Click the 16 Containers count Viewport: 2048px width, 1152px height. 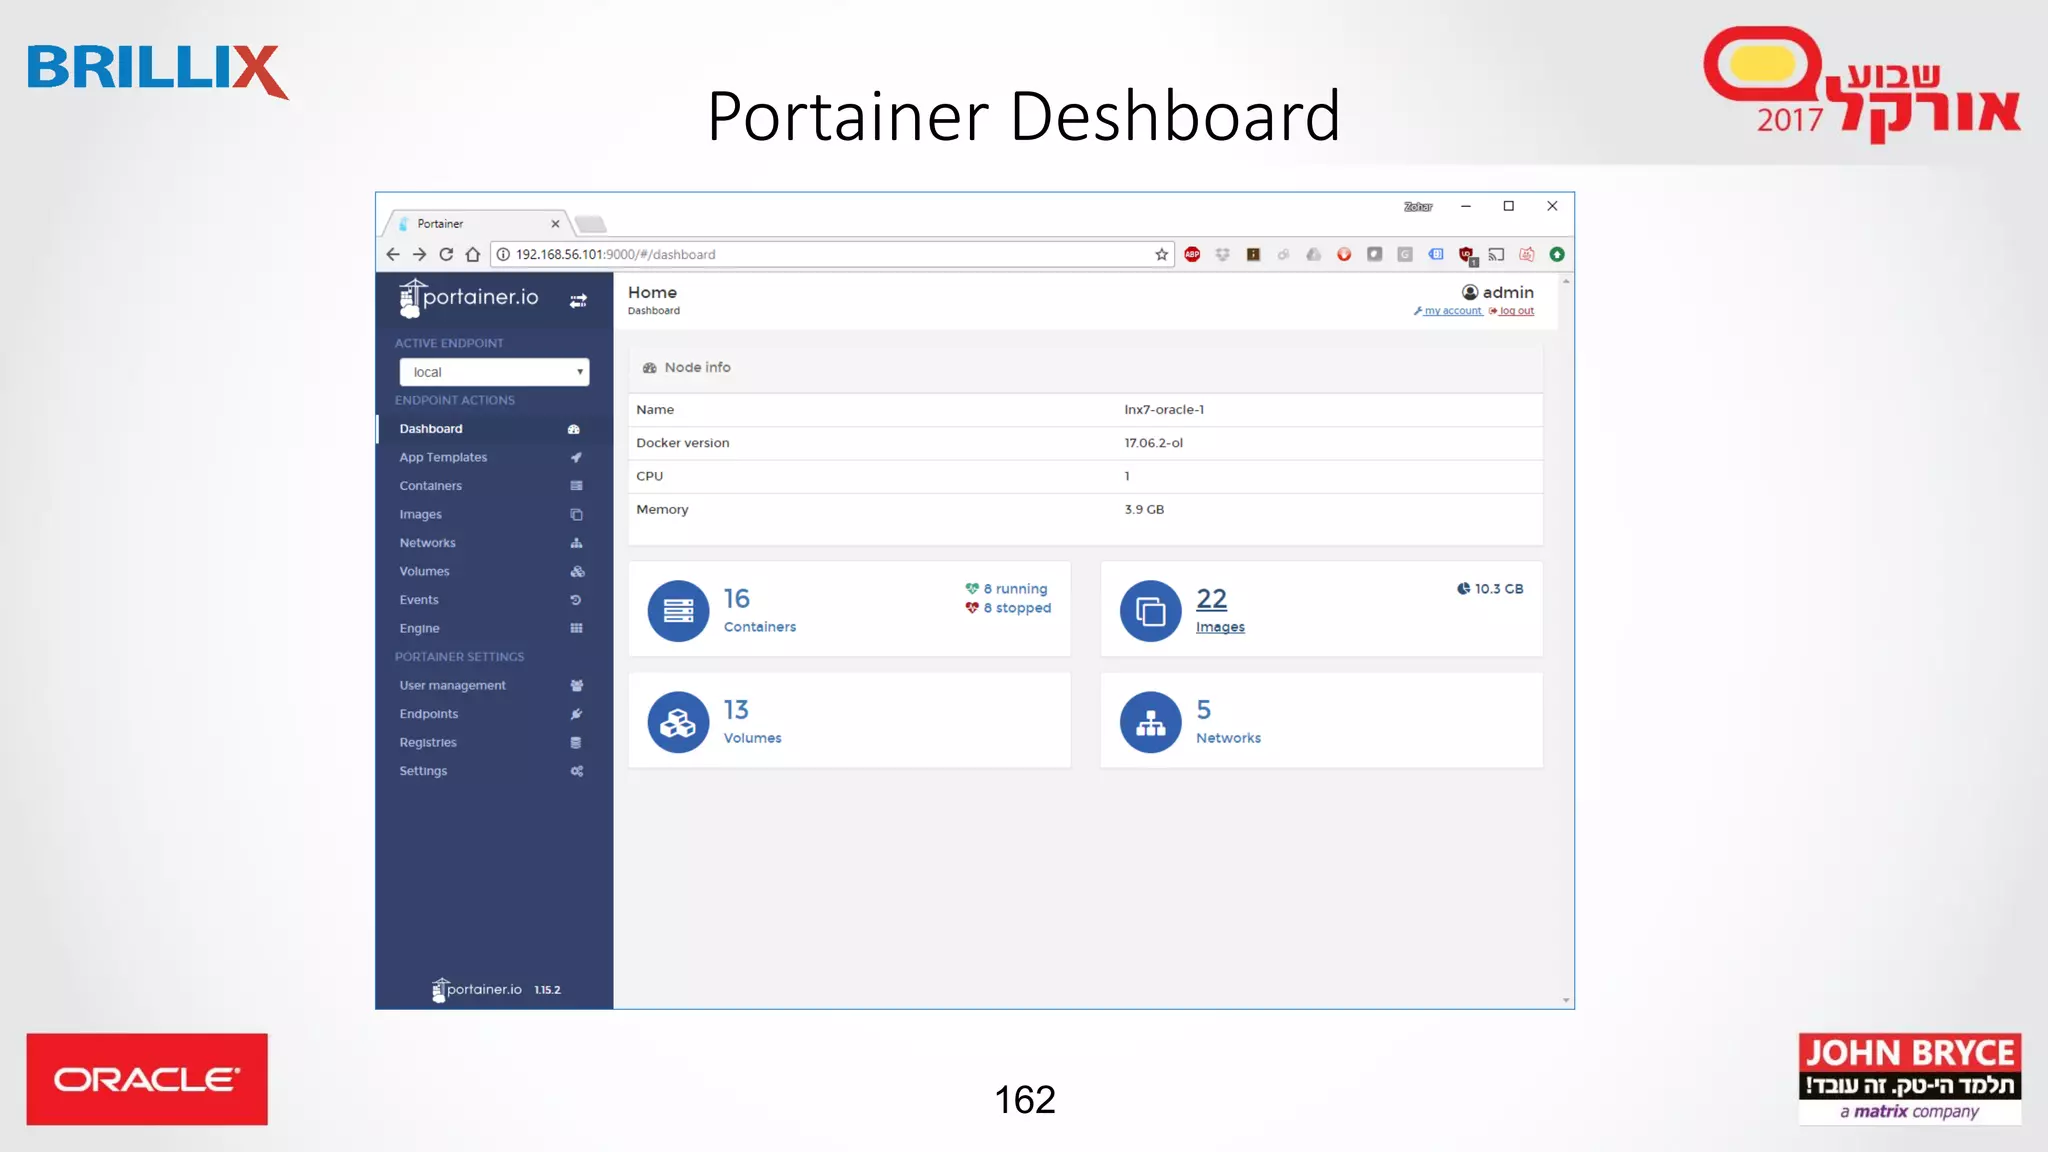(737, 598)
